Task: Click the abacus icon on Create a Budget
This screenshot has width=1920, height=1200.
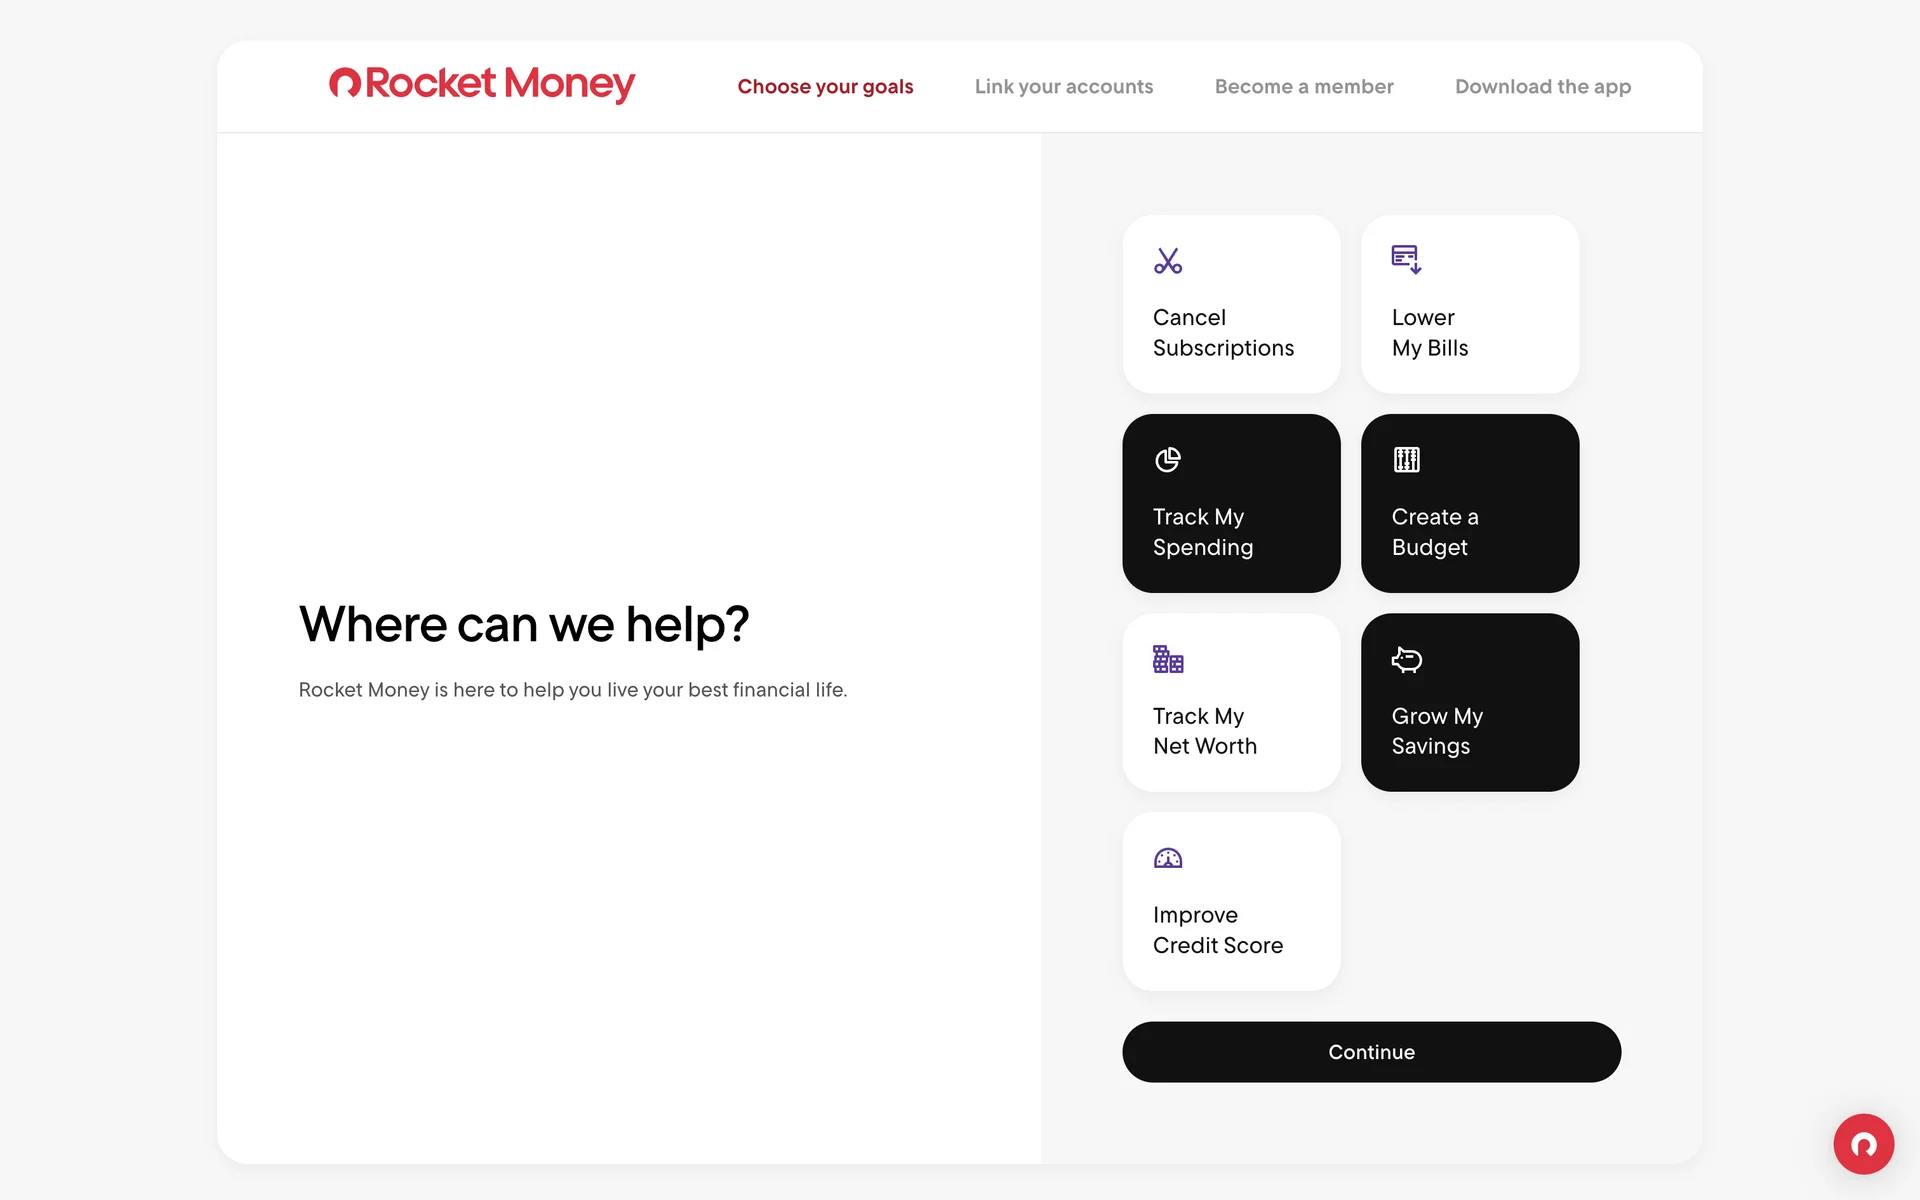Action: [x=1406, y=460]
